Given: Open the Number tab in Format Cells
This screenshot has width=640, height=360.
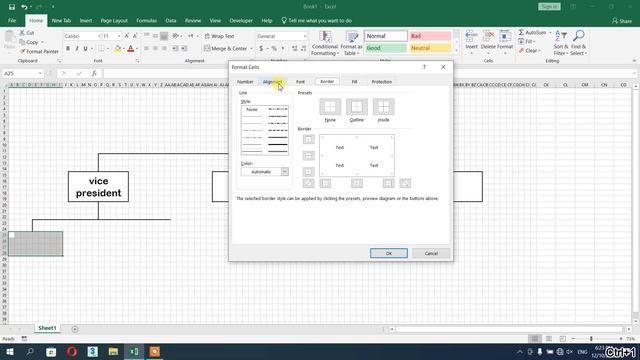Looking at the screenshot, I should (x=245, y=82).
